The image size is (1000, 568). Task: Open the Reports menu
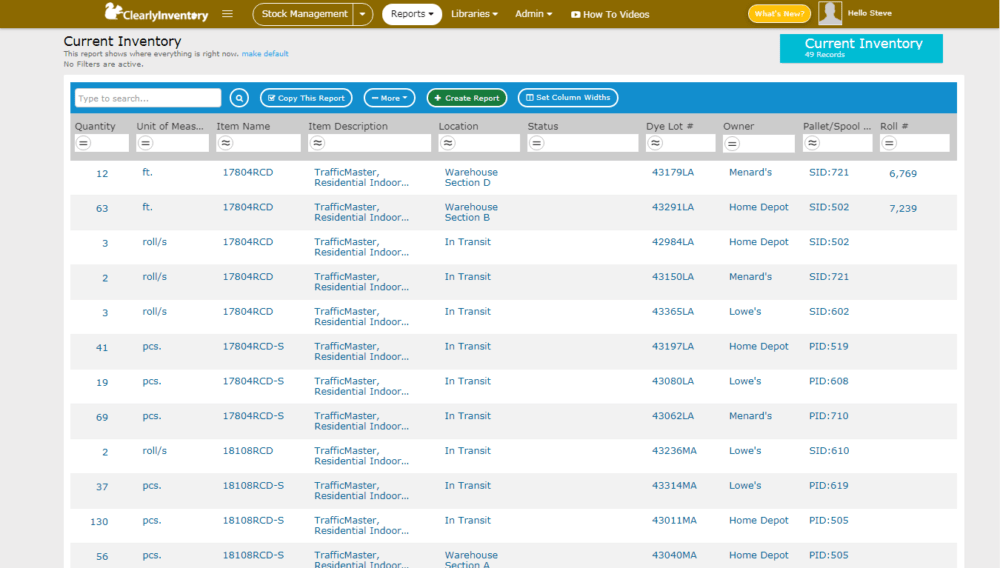click(412, 14)
